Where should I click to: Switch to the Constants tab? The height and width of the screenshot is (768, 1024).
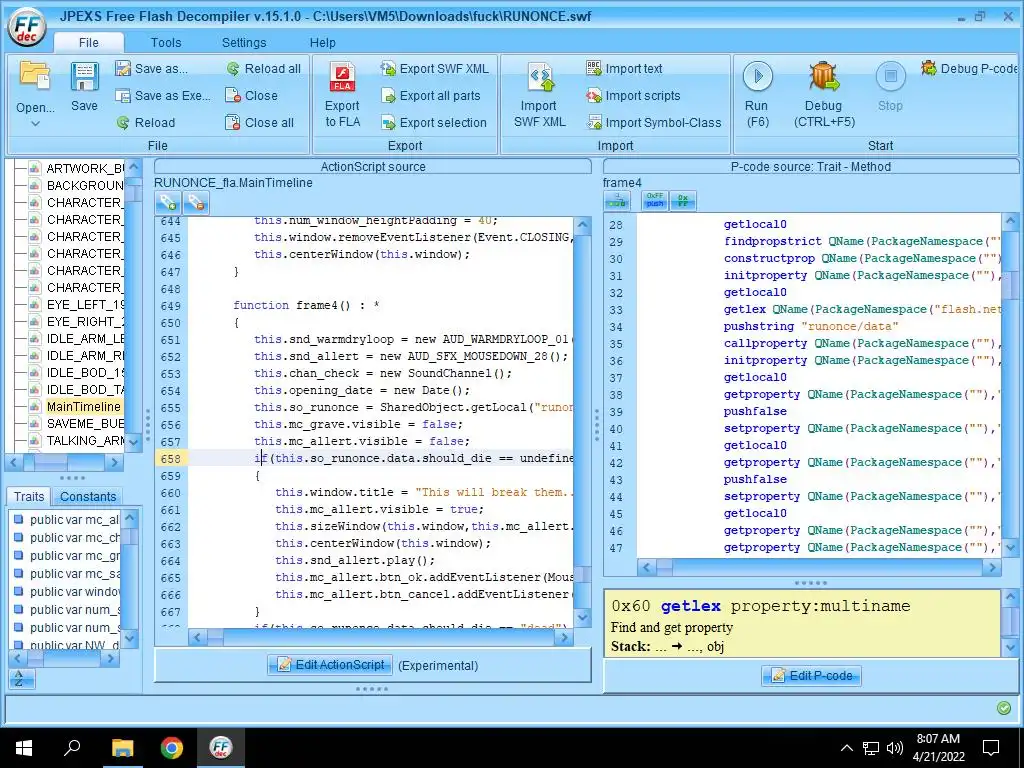[88, 496]
